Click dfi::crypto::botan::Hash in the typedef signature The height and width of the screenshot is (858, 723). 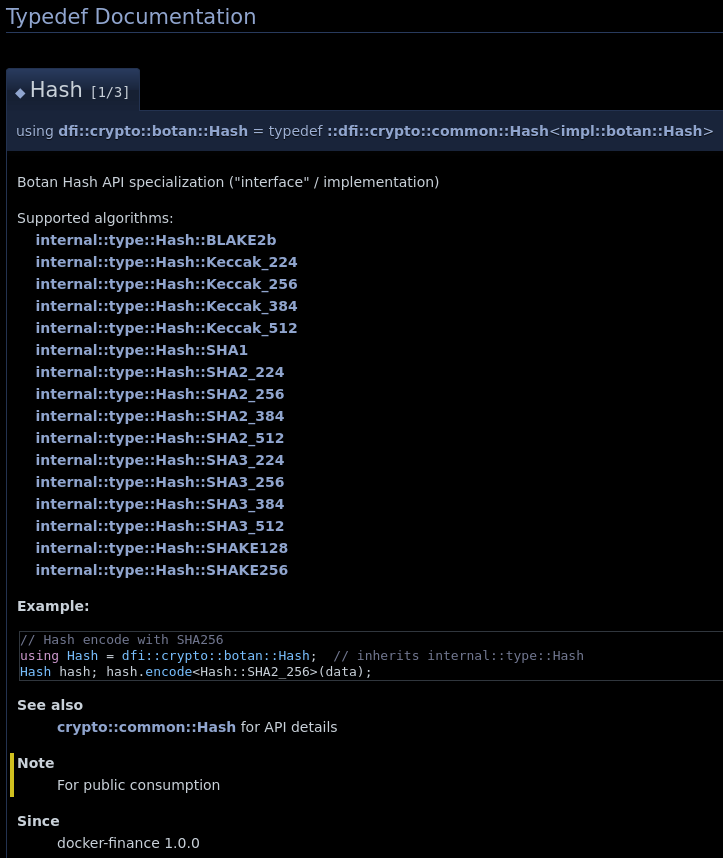pyautogui.click(x=152, y=131)
